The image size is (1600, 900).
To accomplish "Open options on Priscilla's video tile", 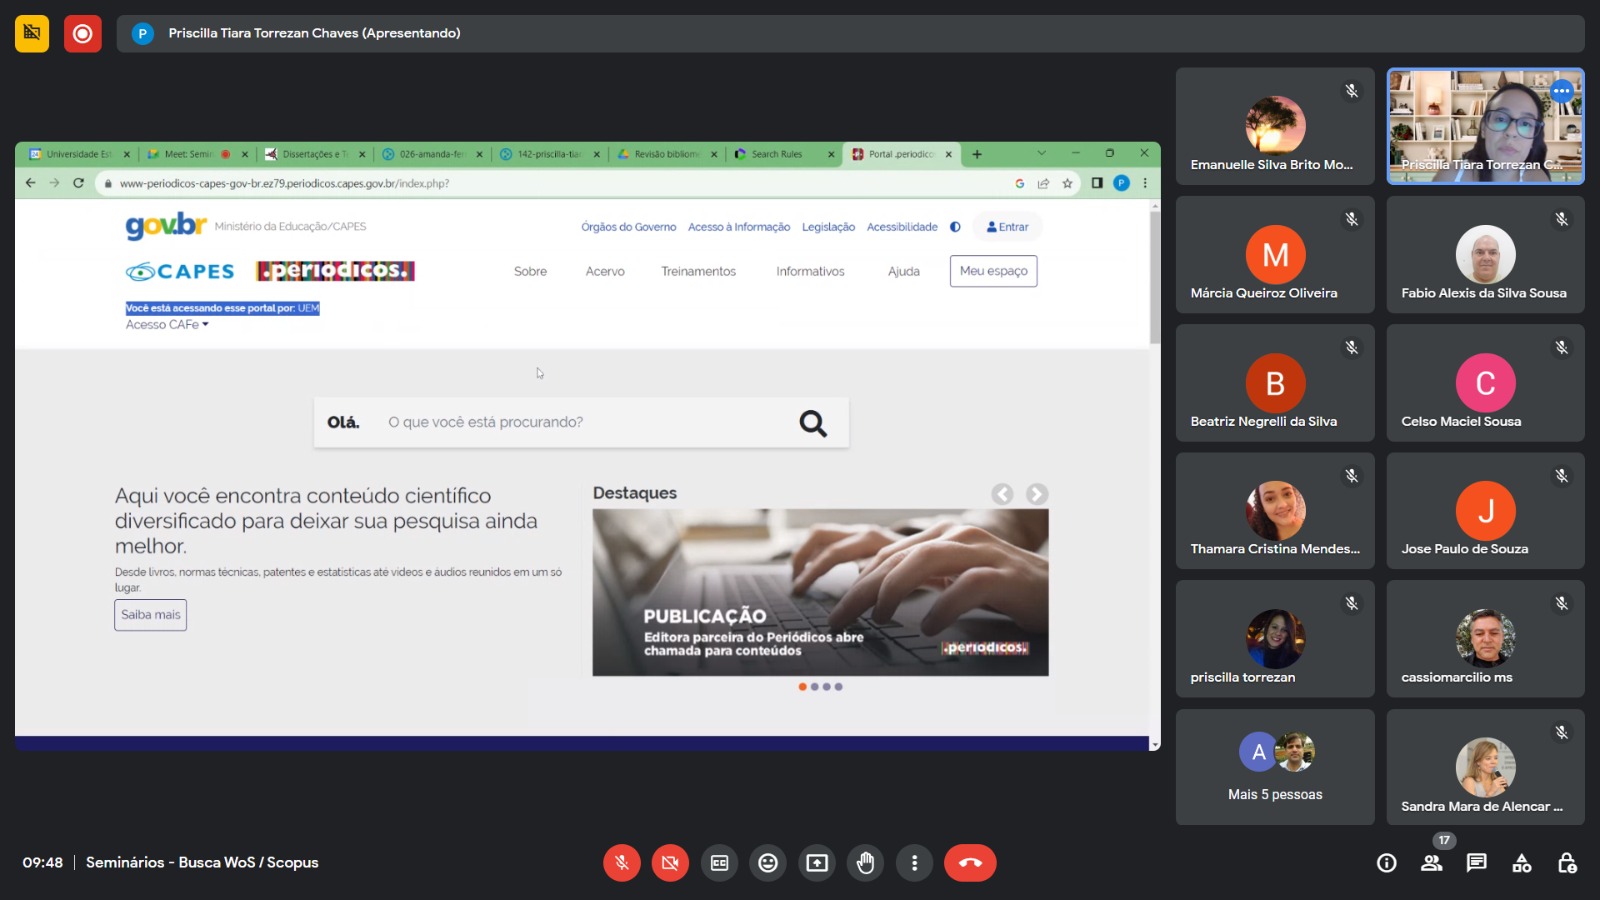I will pyautogui.click(x=1561, y=91).
